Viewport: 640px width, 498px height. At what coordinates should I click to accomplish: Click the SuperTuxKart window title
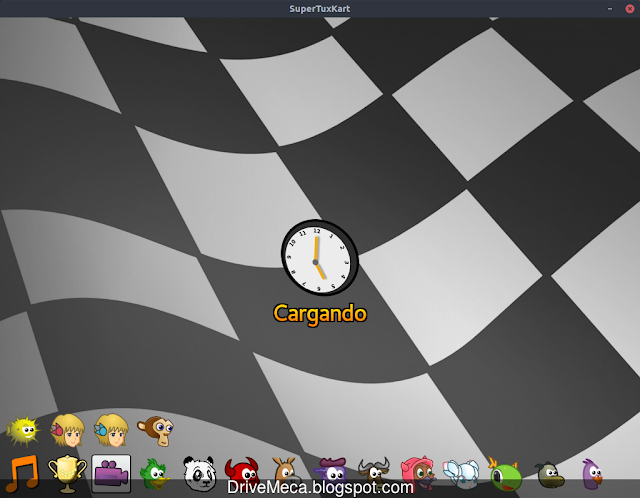[x=320, y=9]
